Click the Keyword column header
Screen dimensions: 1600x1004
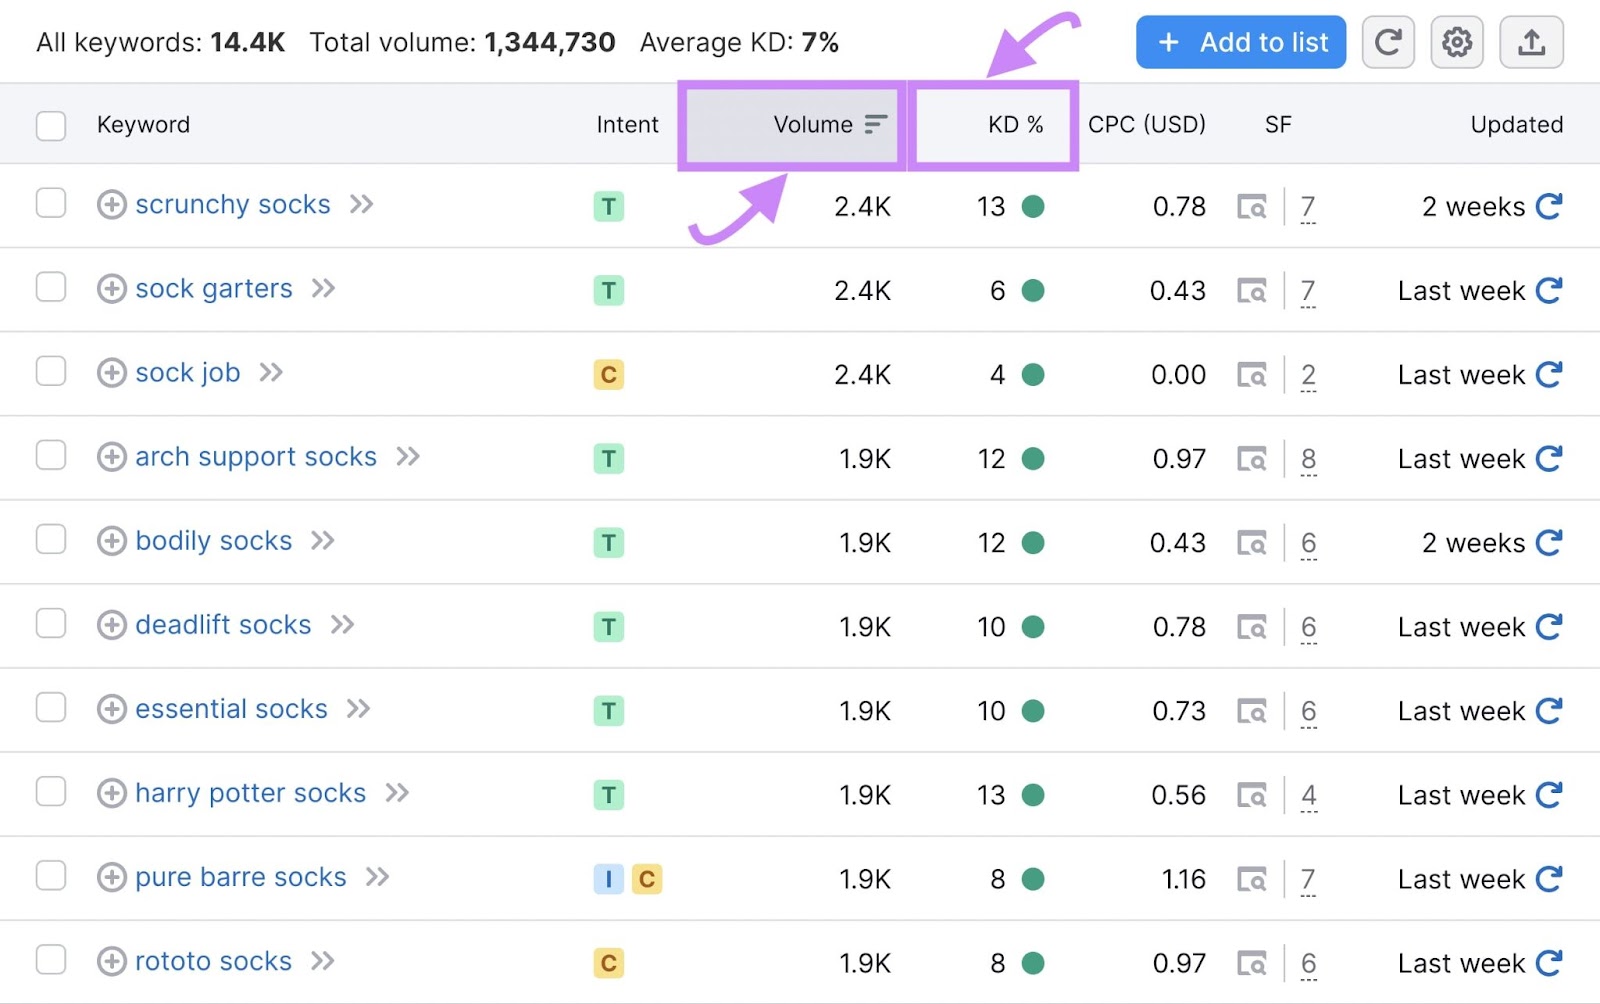143,125
